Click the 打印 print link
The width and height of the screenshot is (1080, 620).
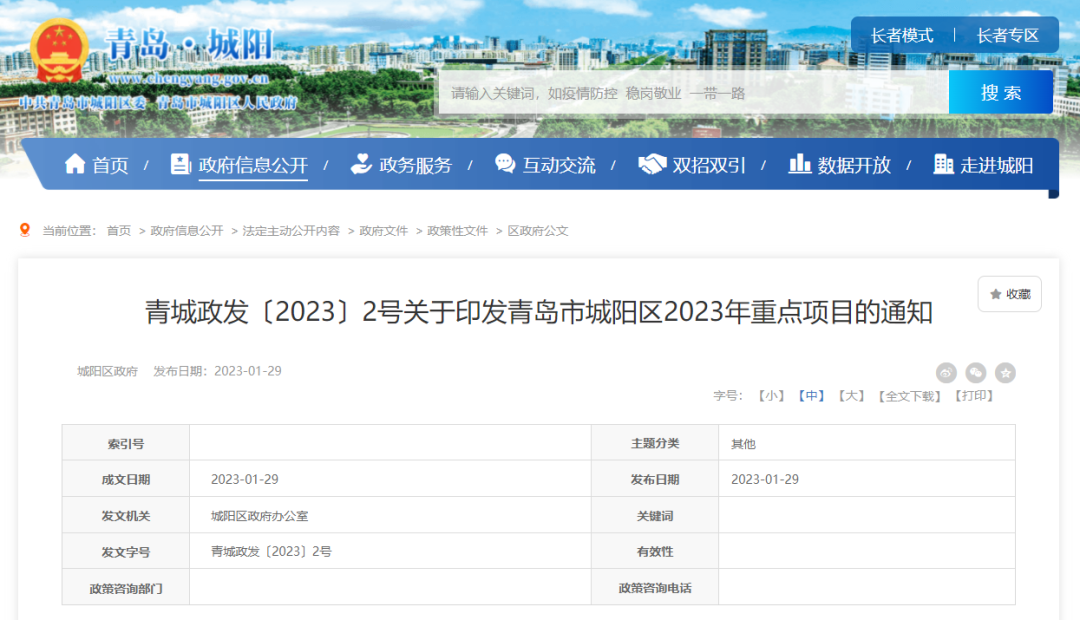click(974, 395)
